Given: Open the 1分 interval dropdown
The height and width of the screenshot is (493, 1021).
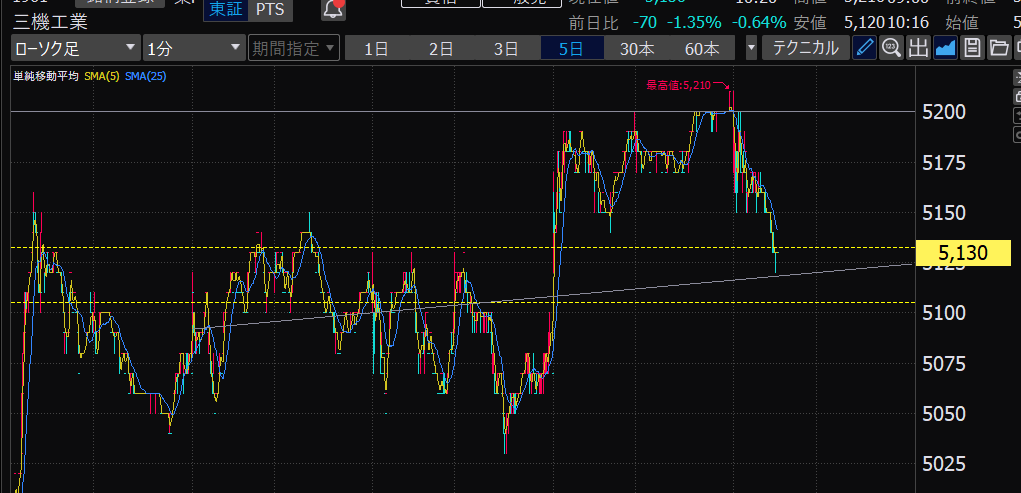Looking at the screenshot, I should tap(194, 48).
